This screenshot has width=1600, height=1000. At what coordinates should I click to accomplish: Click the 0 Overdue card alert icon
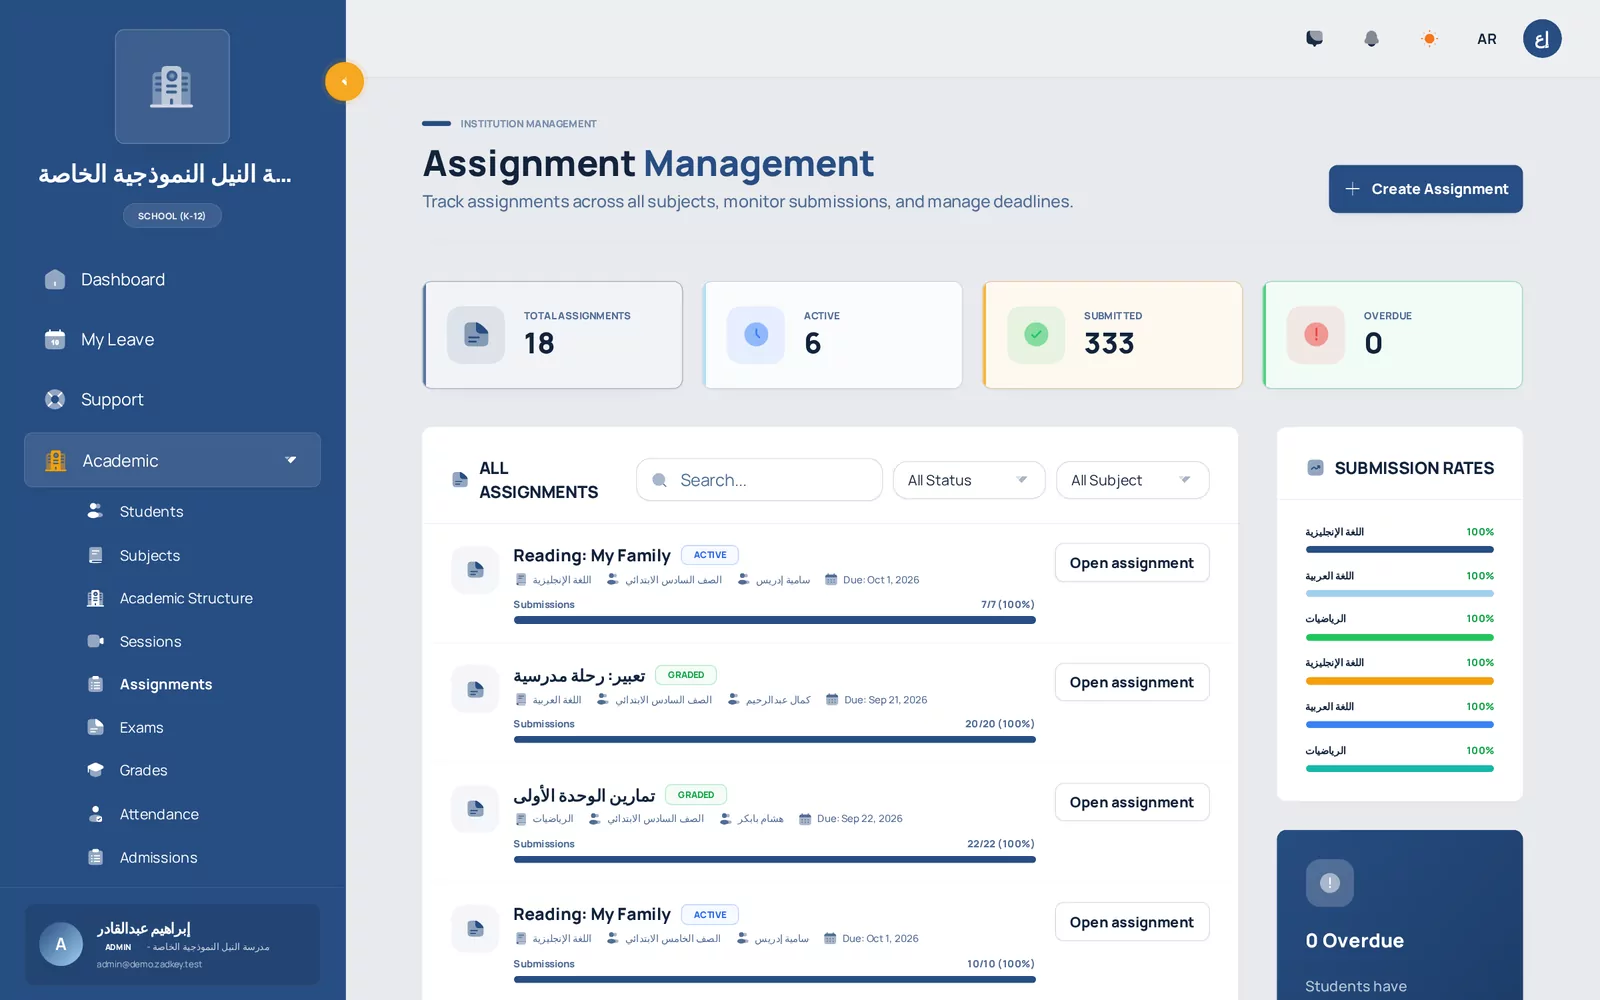click(1330, 883)
